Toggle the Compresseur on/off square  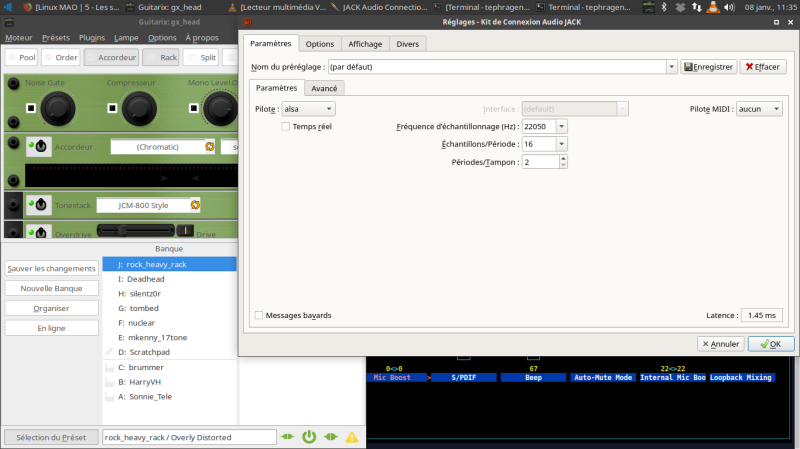[112, 108]
